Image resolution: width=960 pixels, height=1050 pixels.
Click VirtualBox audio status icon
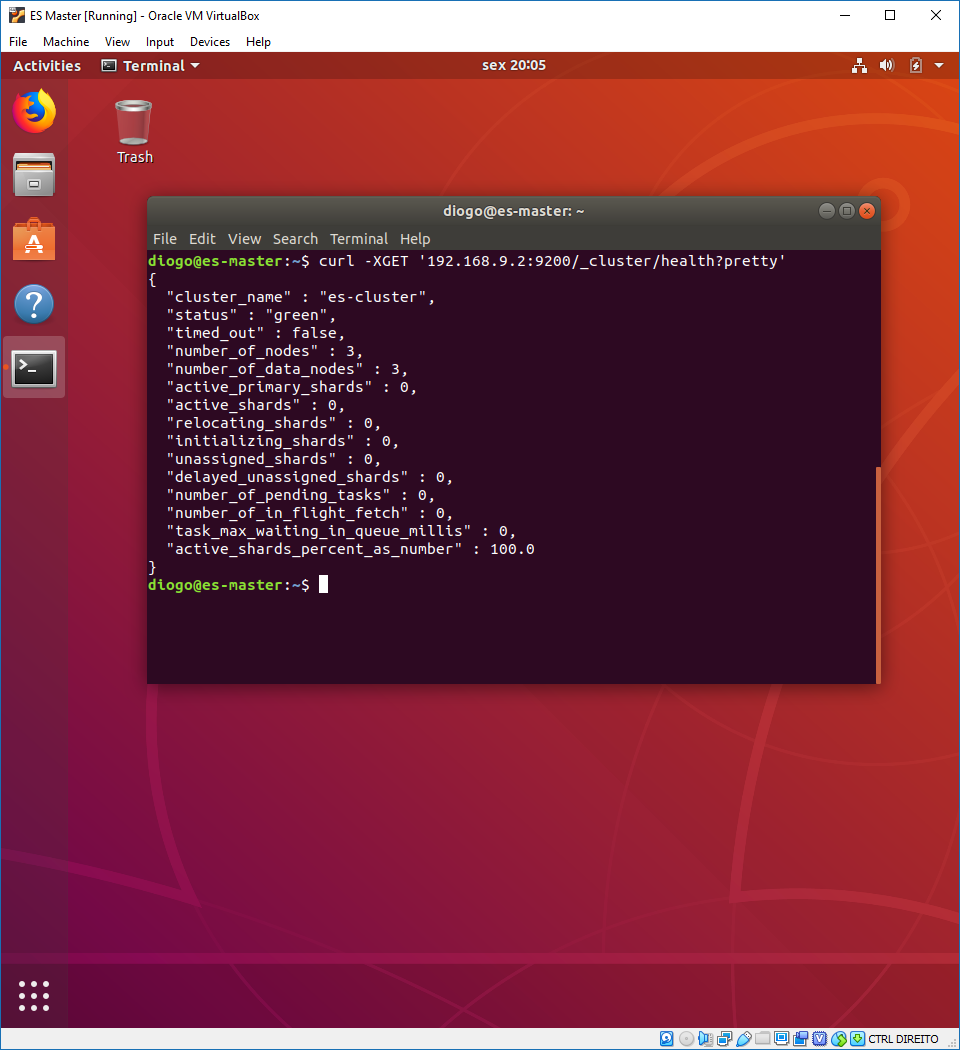[x=705, y=1039]
